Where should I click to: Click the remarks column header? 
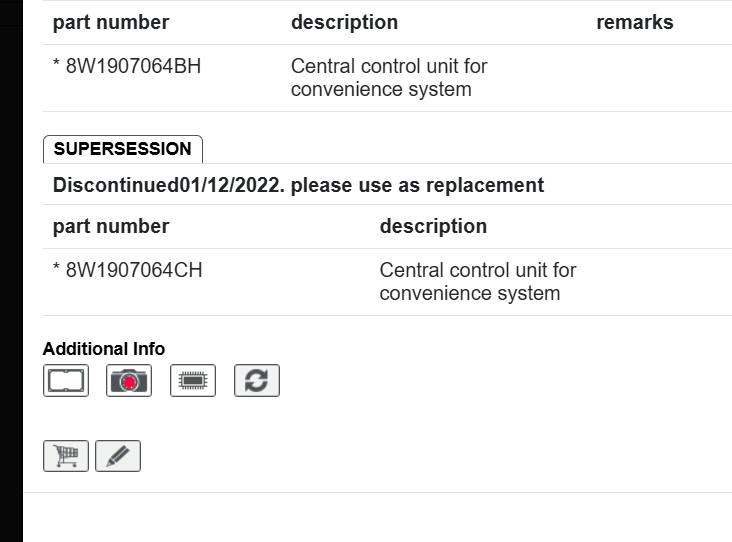point(634,22)
